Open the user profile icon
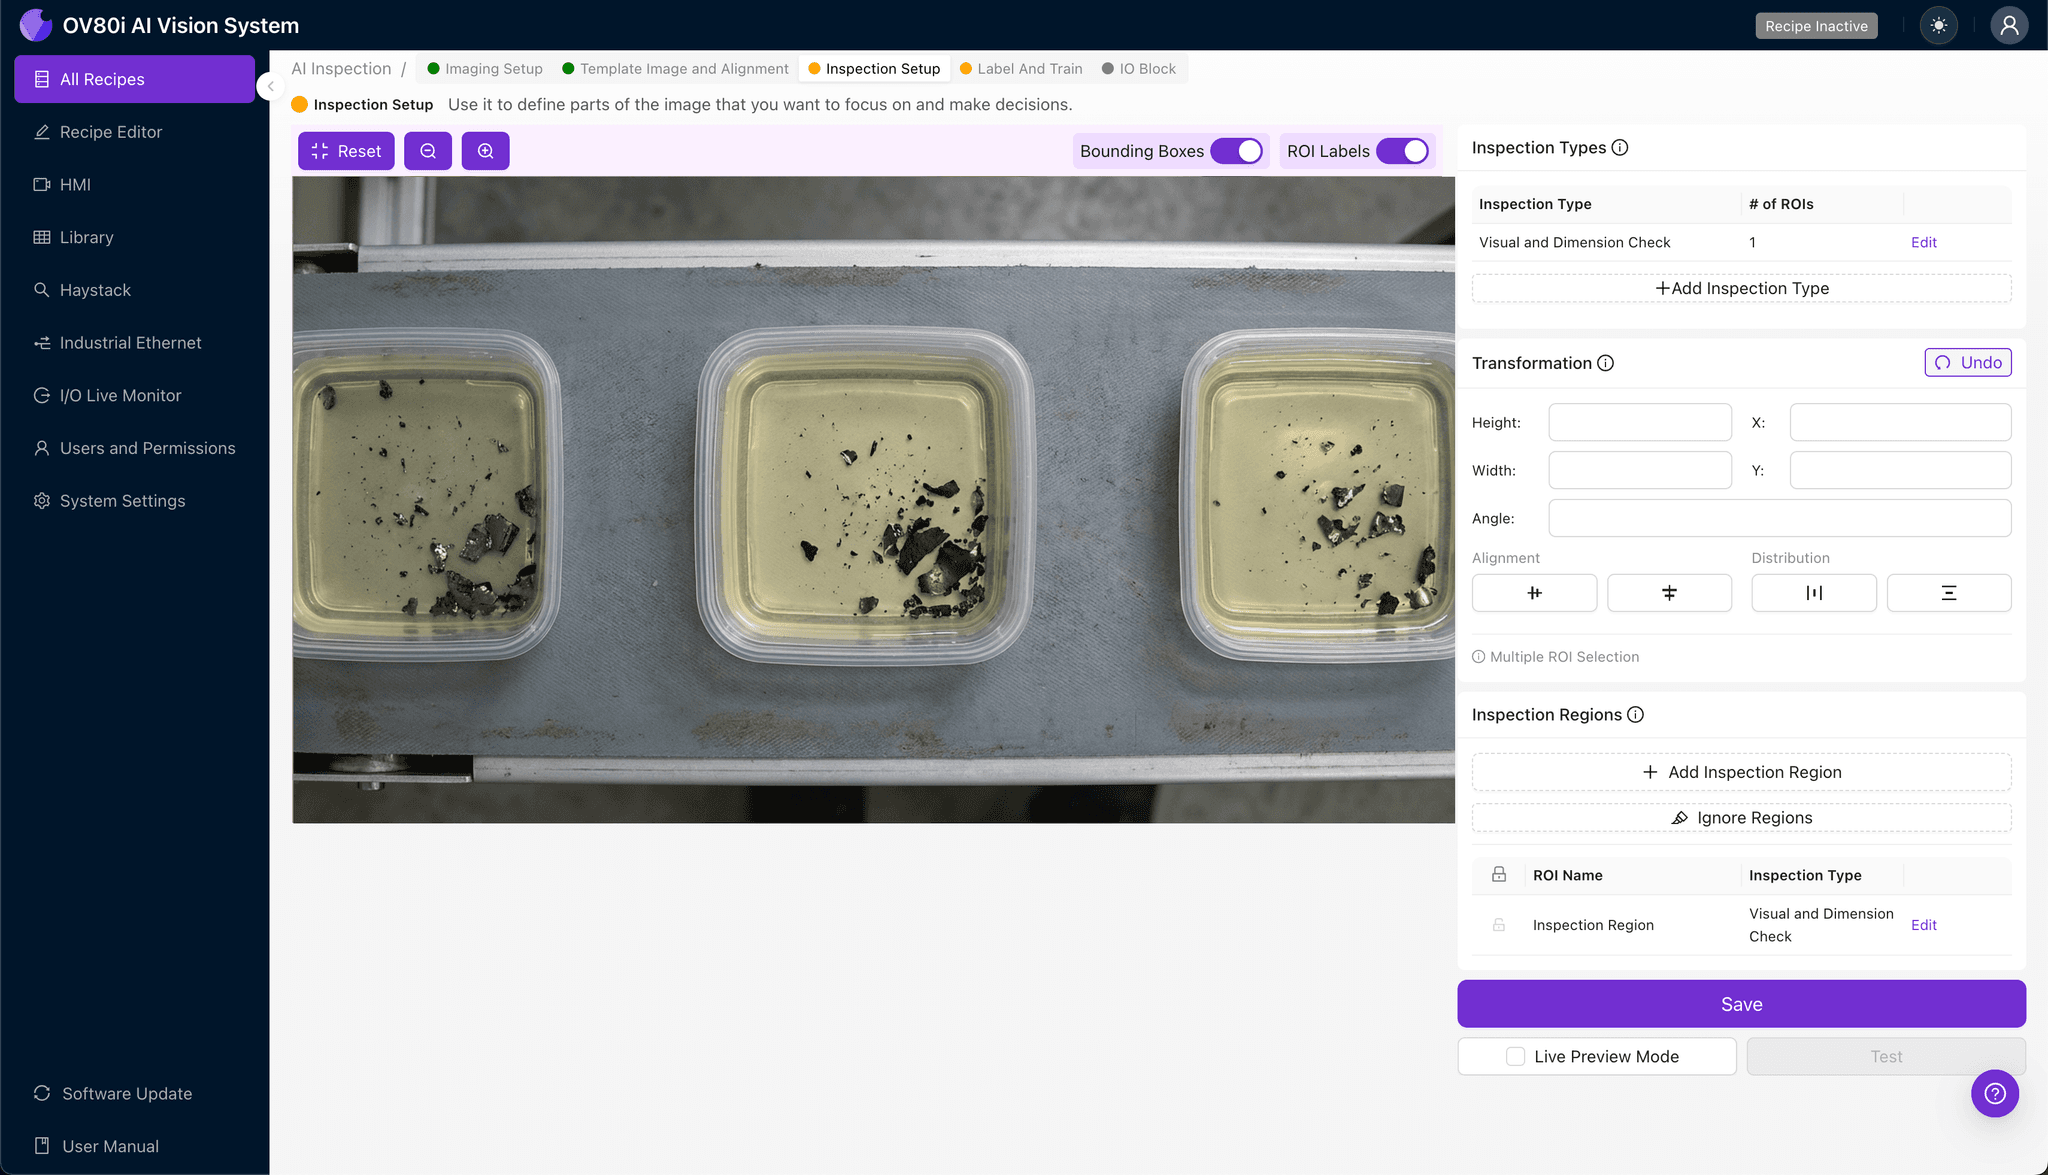Screen dimensions: 2048x1175 2010,25
